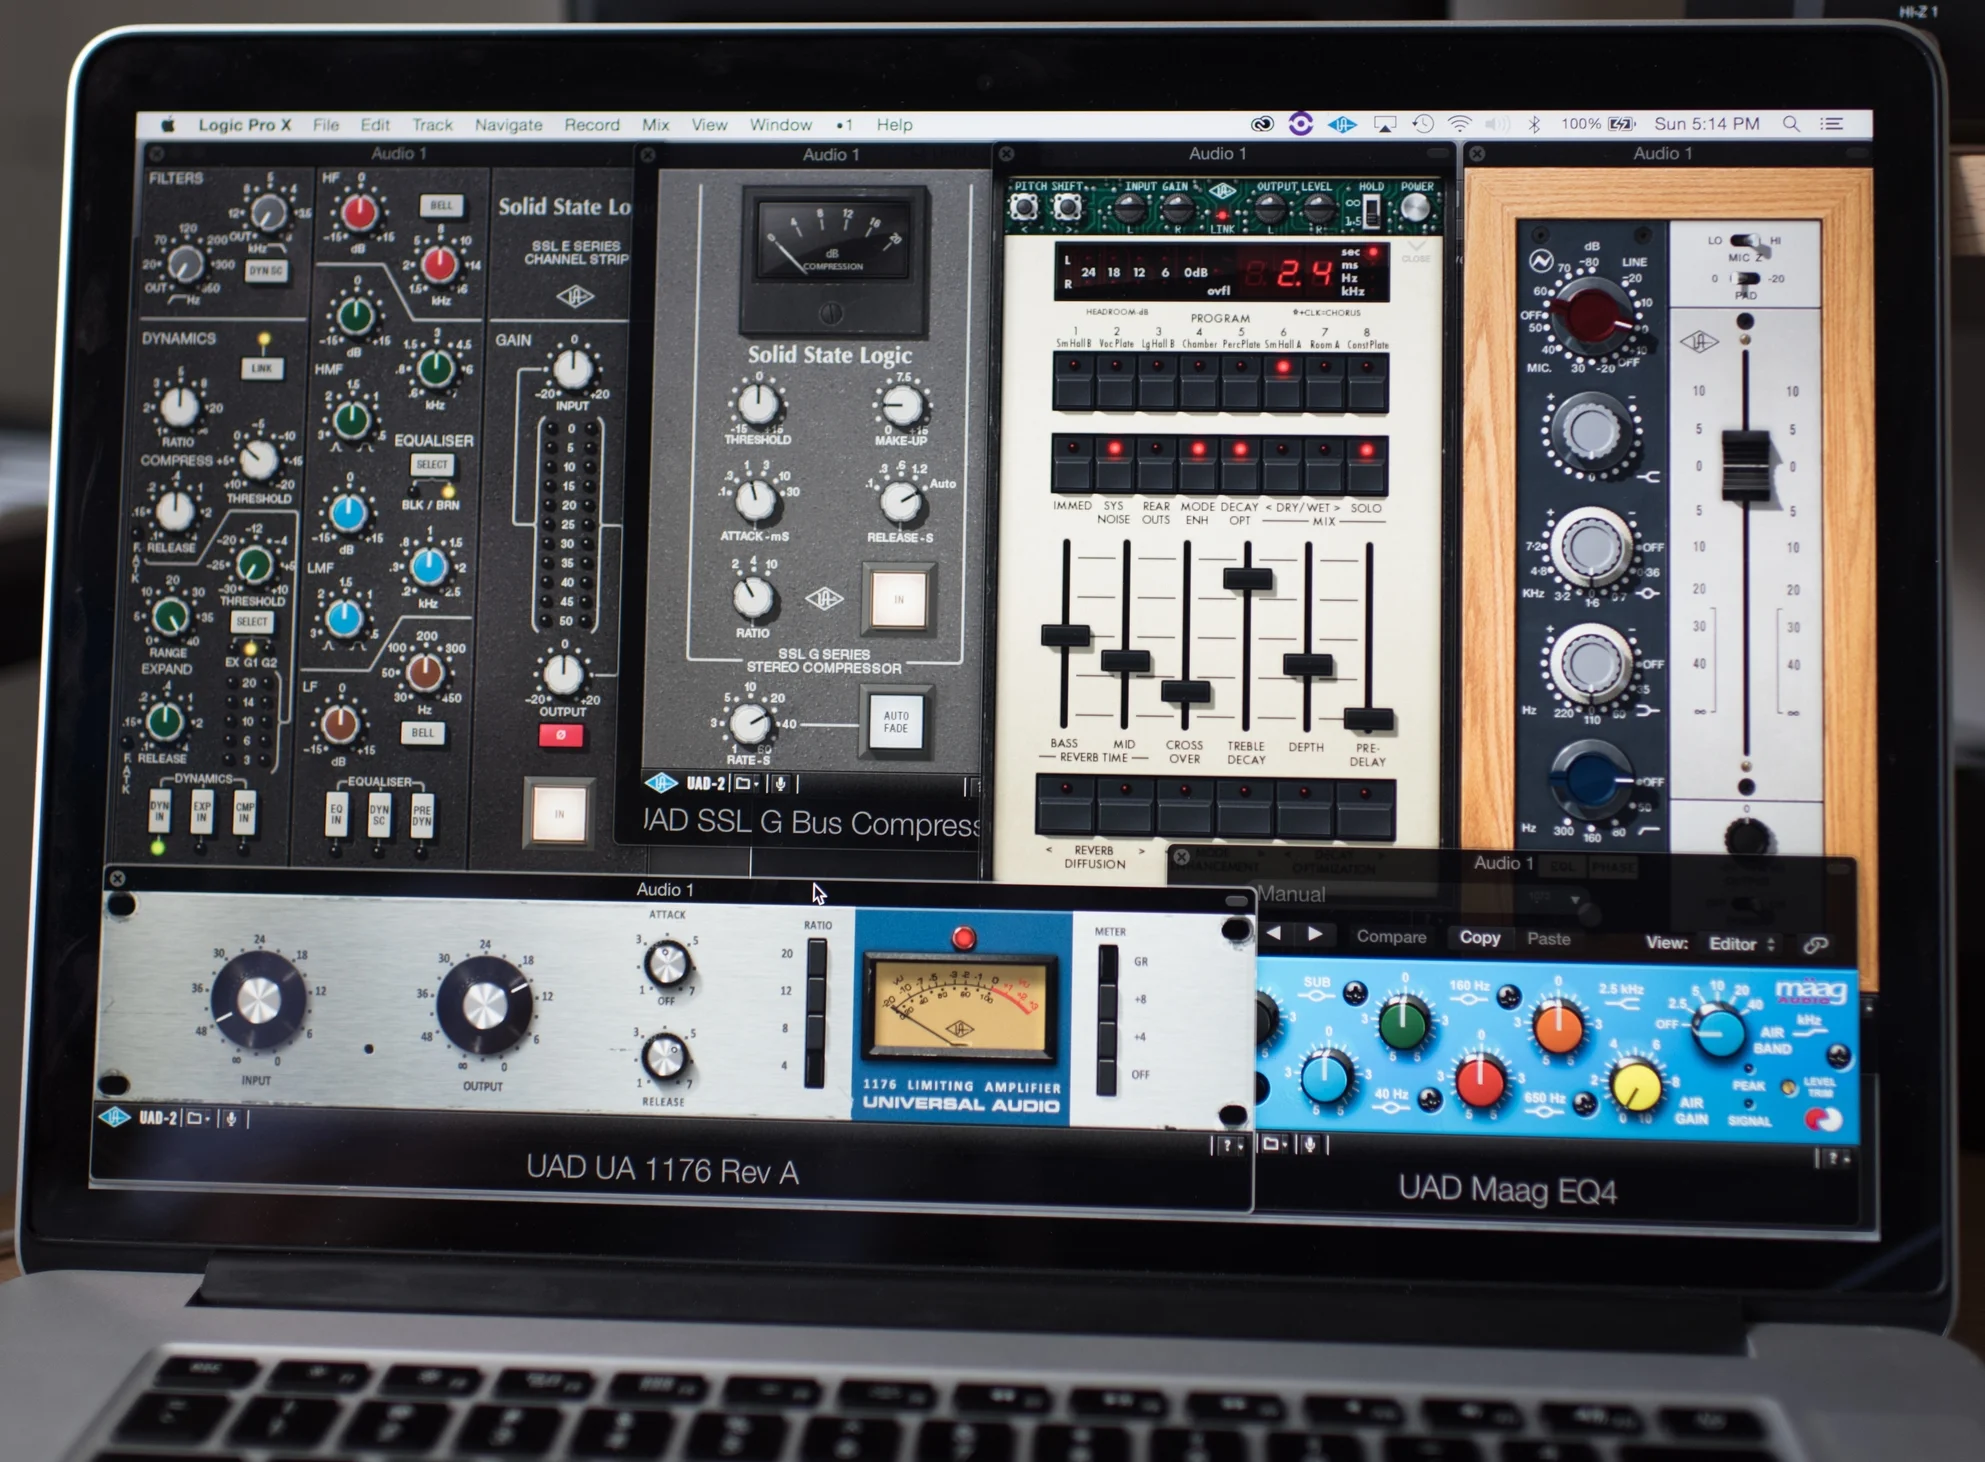Click the Compare button
Screen dimensions: 1985x1462
point(1391,937)
